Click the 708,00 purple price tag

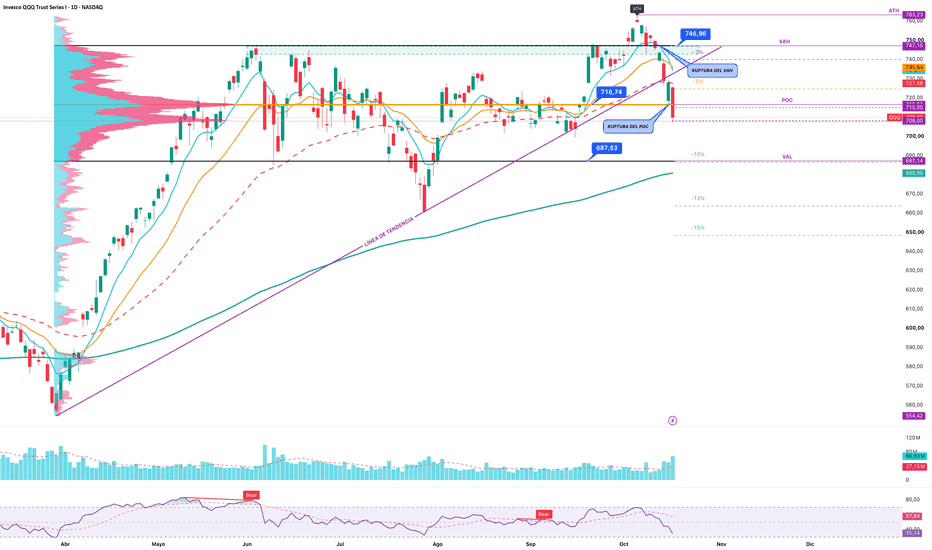tap(913, 121)
